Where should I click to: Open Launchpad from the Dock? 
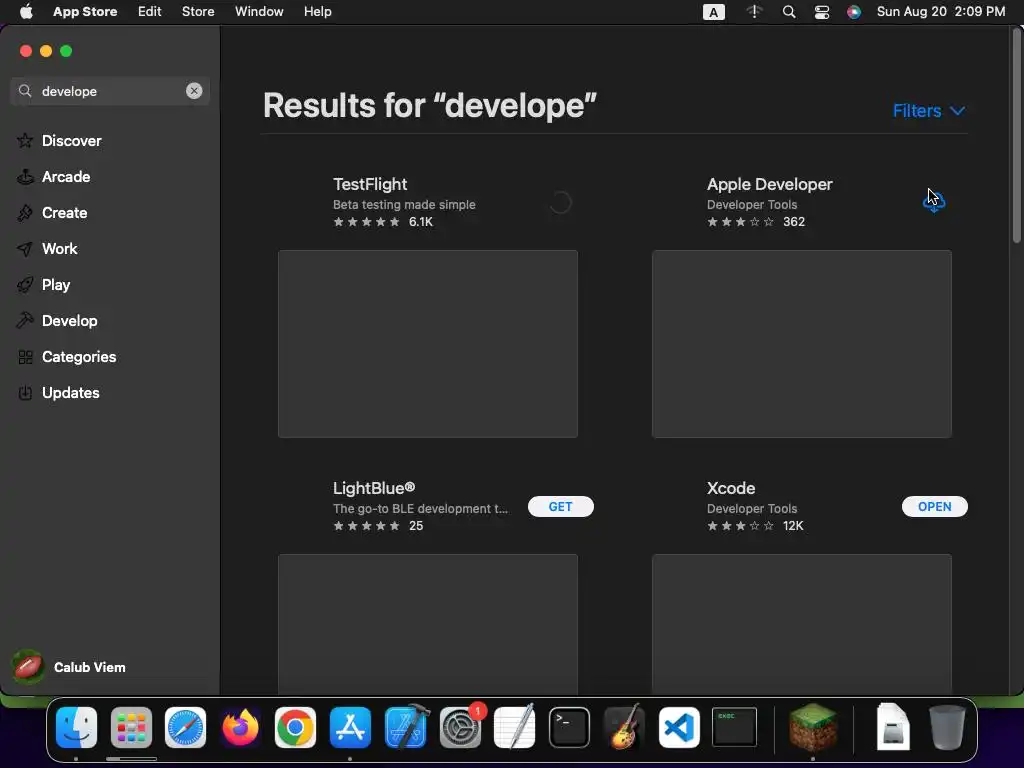131,728
